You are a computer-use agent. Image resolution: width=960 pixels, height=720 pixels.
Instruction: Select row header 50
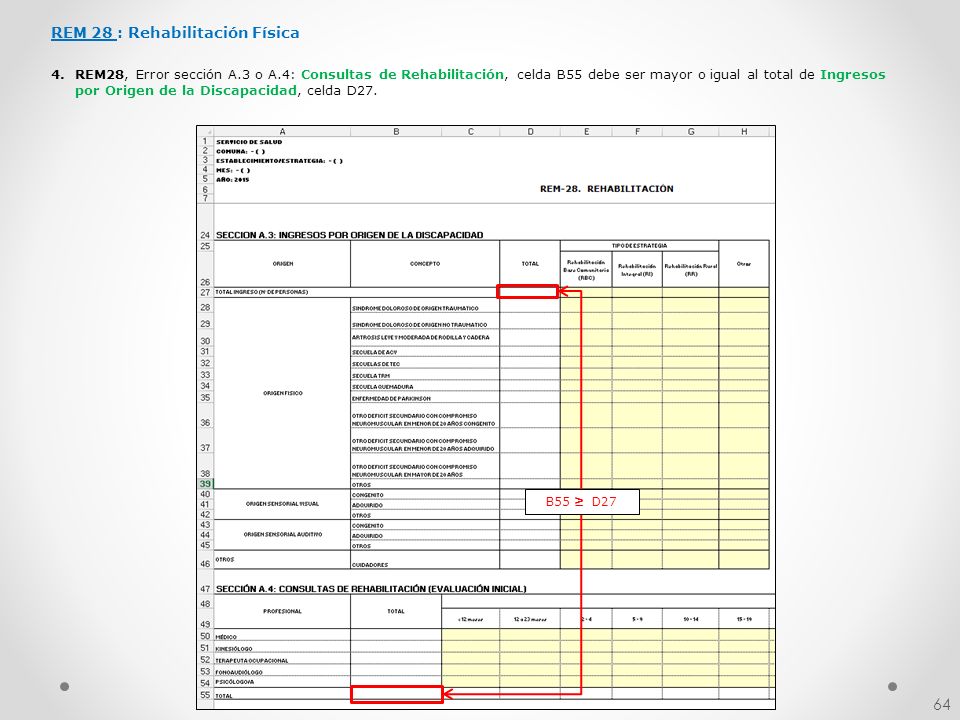(205, 636)
